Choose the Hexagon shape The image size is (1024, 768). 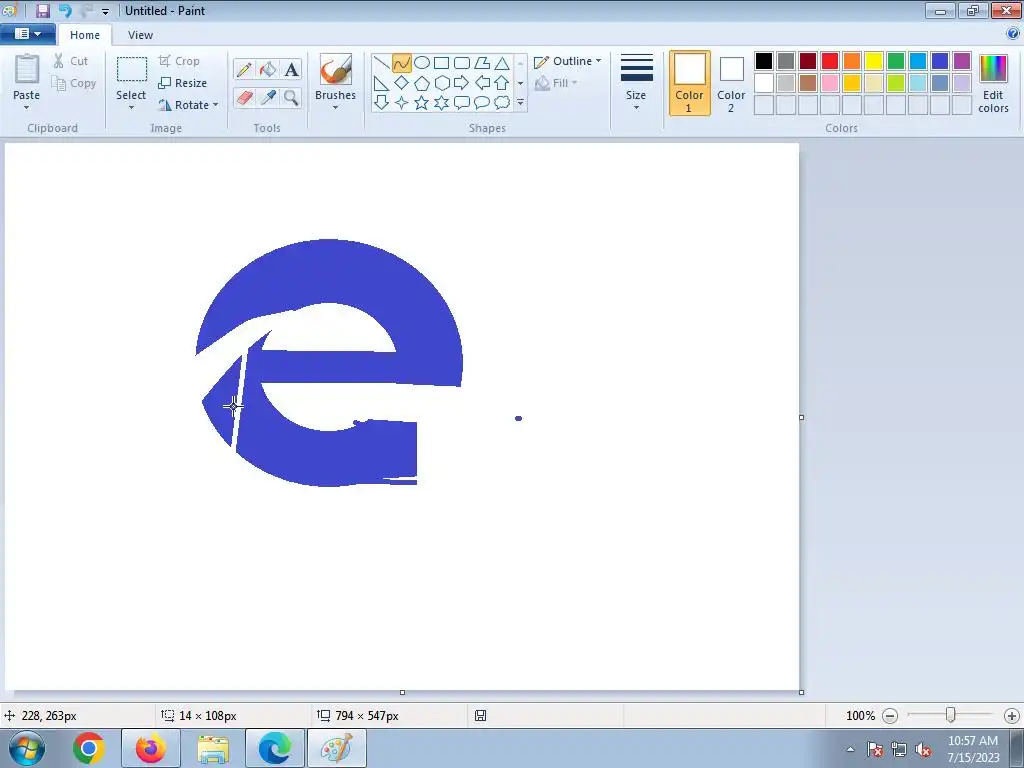tap(442, 83)
